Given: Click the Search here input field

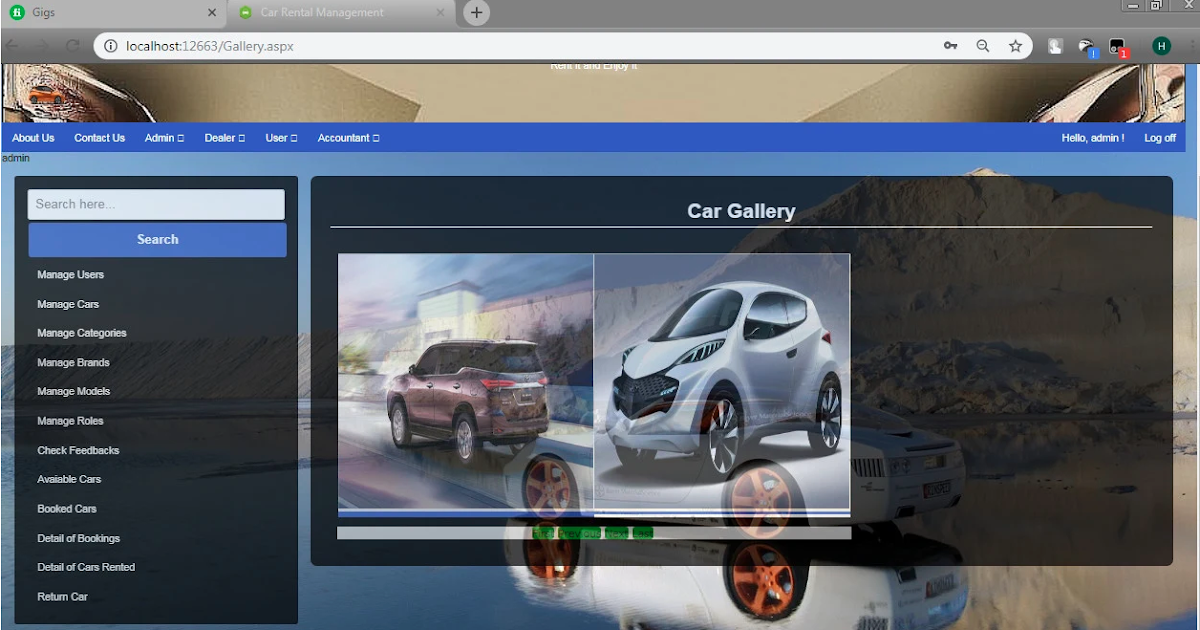Looking at the screenshot, I should click(156, 204).
